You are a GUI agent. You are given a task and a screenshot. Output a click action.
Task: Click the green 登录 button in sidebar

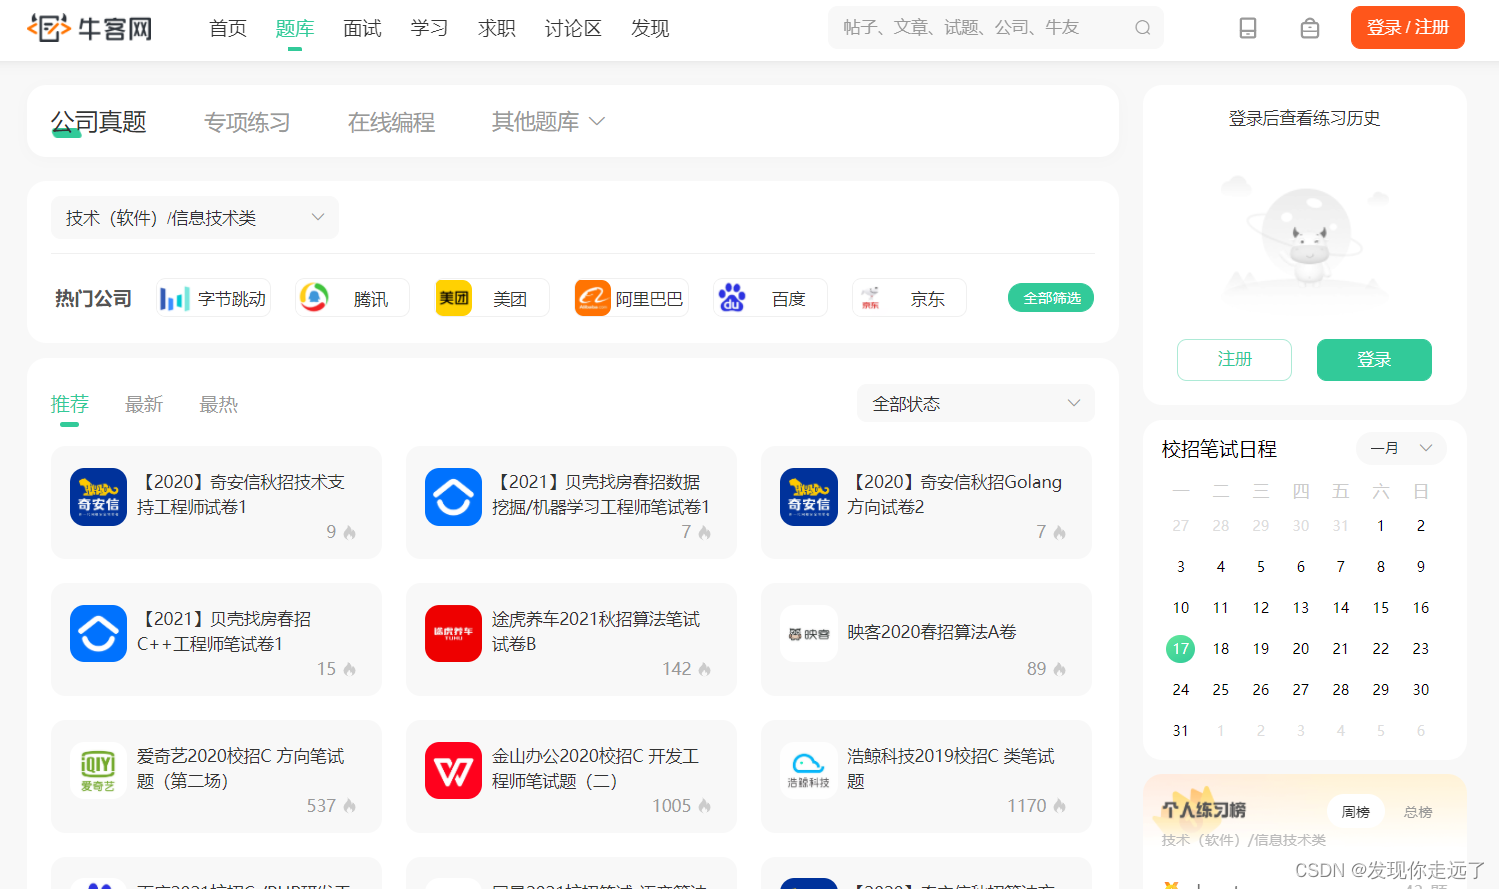tap(1374, 360)
